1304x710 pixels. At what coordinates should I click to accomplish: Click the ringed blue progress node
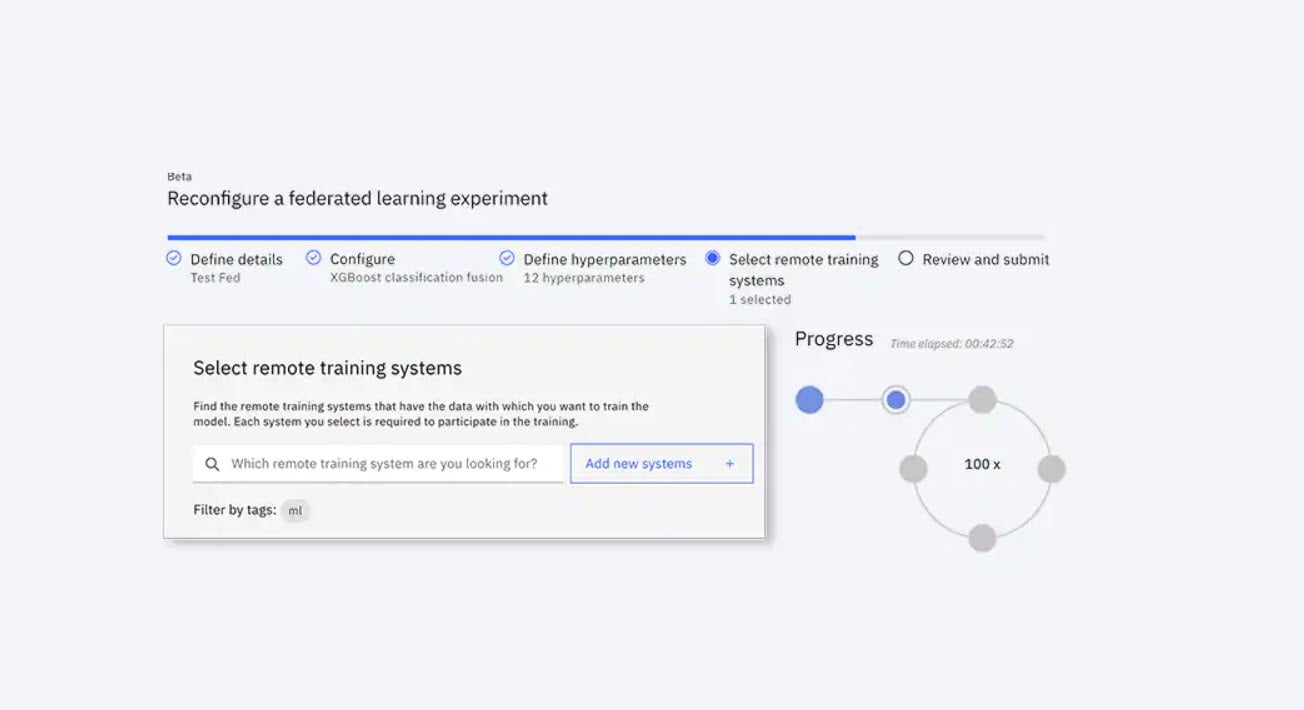click(896, 400)
